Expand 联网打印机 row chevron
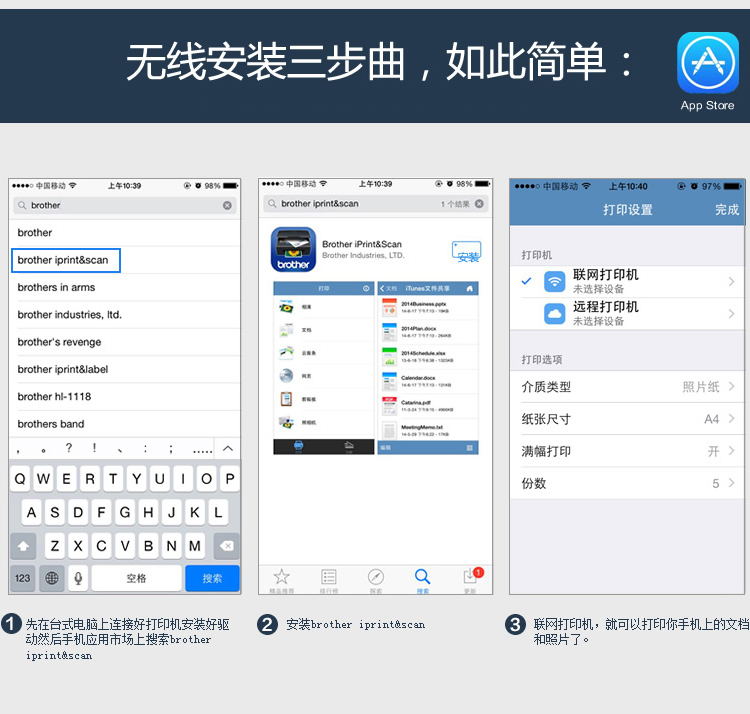750x714 pixels. pos(731,281)
